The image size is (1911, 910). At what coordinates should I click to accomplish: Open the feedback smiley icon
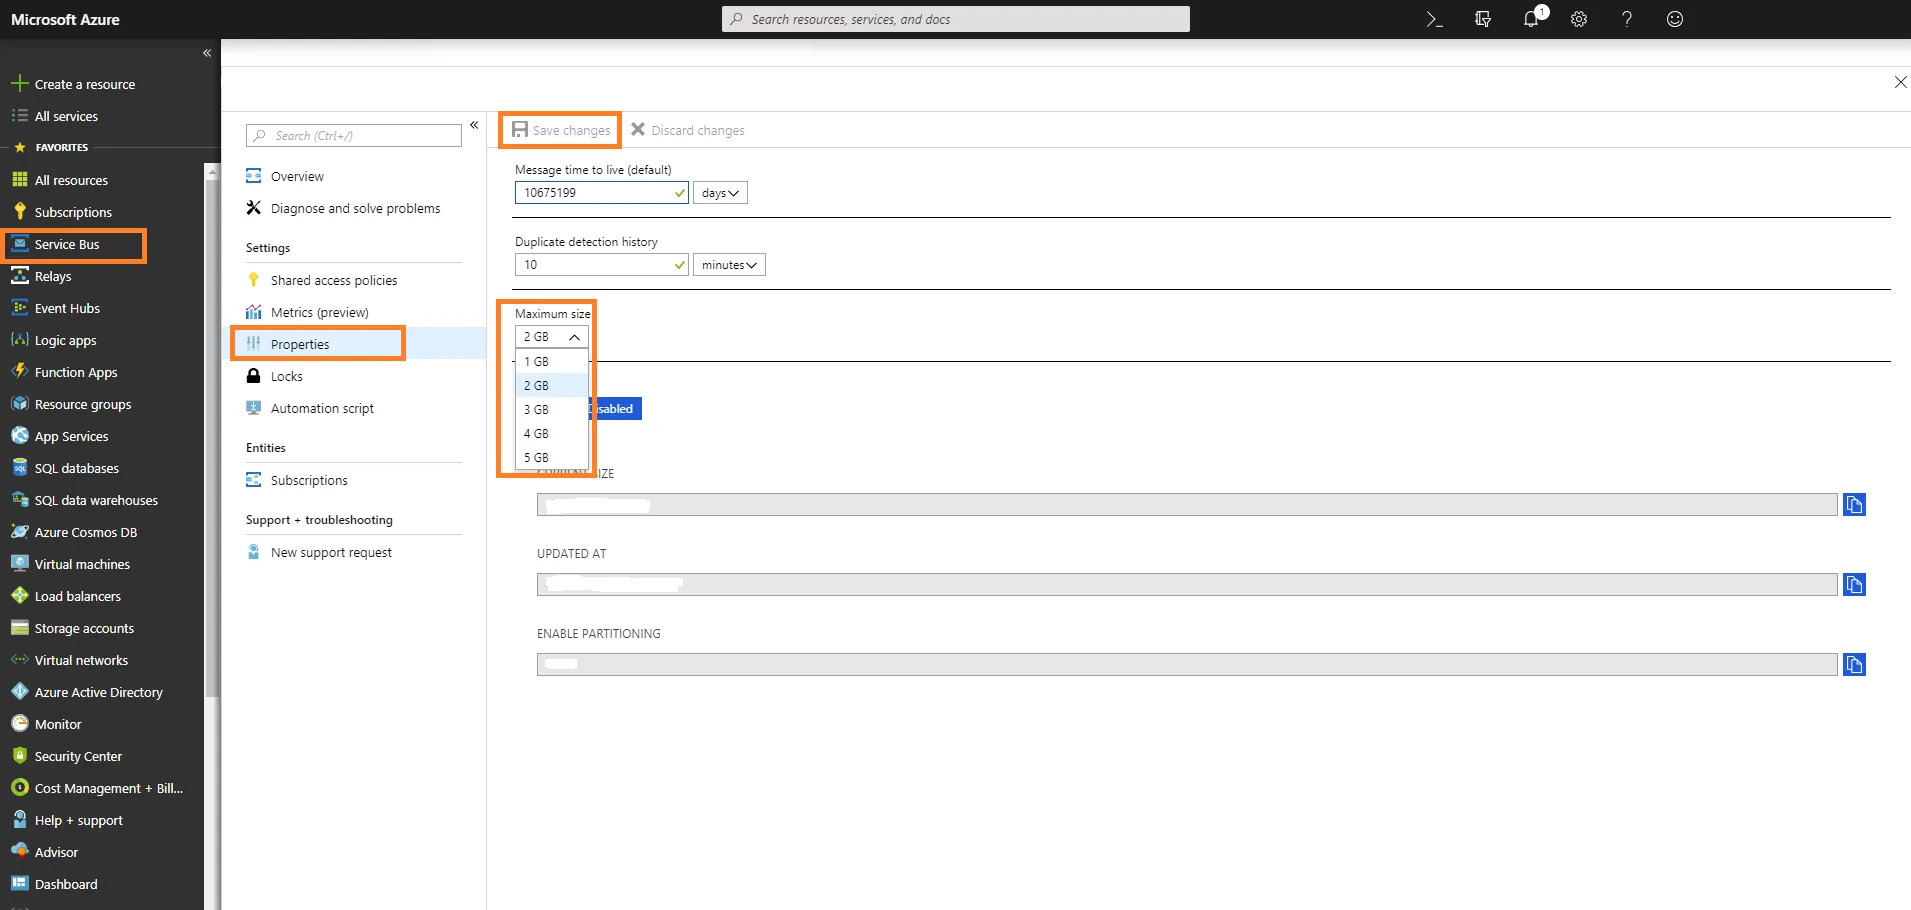pyautogui.click(x=1675, y=19)
